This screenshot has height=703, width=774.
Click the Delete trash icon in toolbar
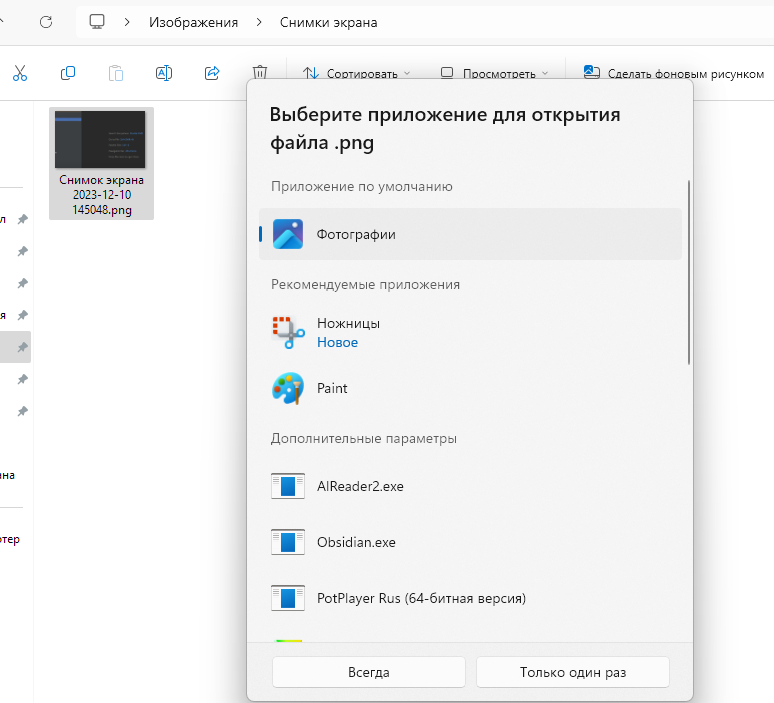(260, 72)
